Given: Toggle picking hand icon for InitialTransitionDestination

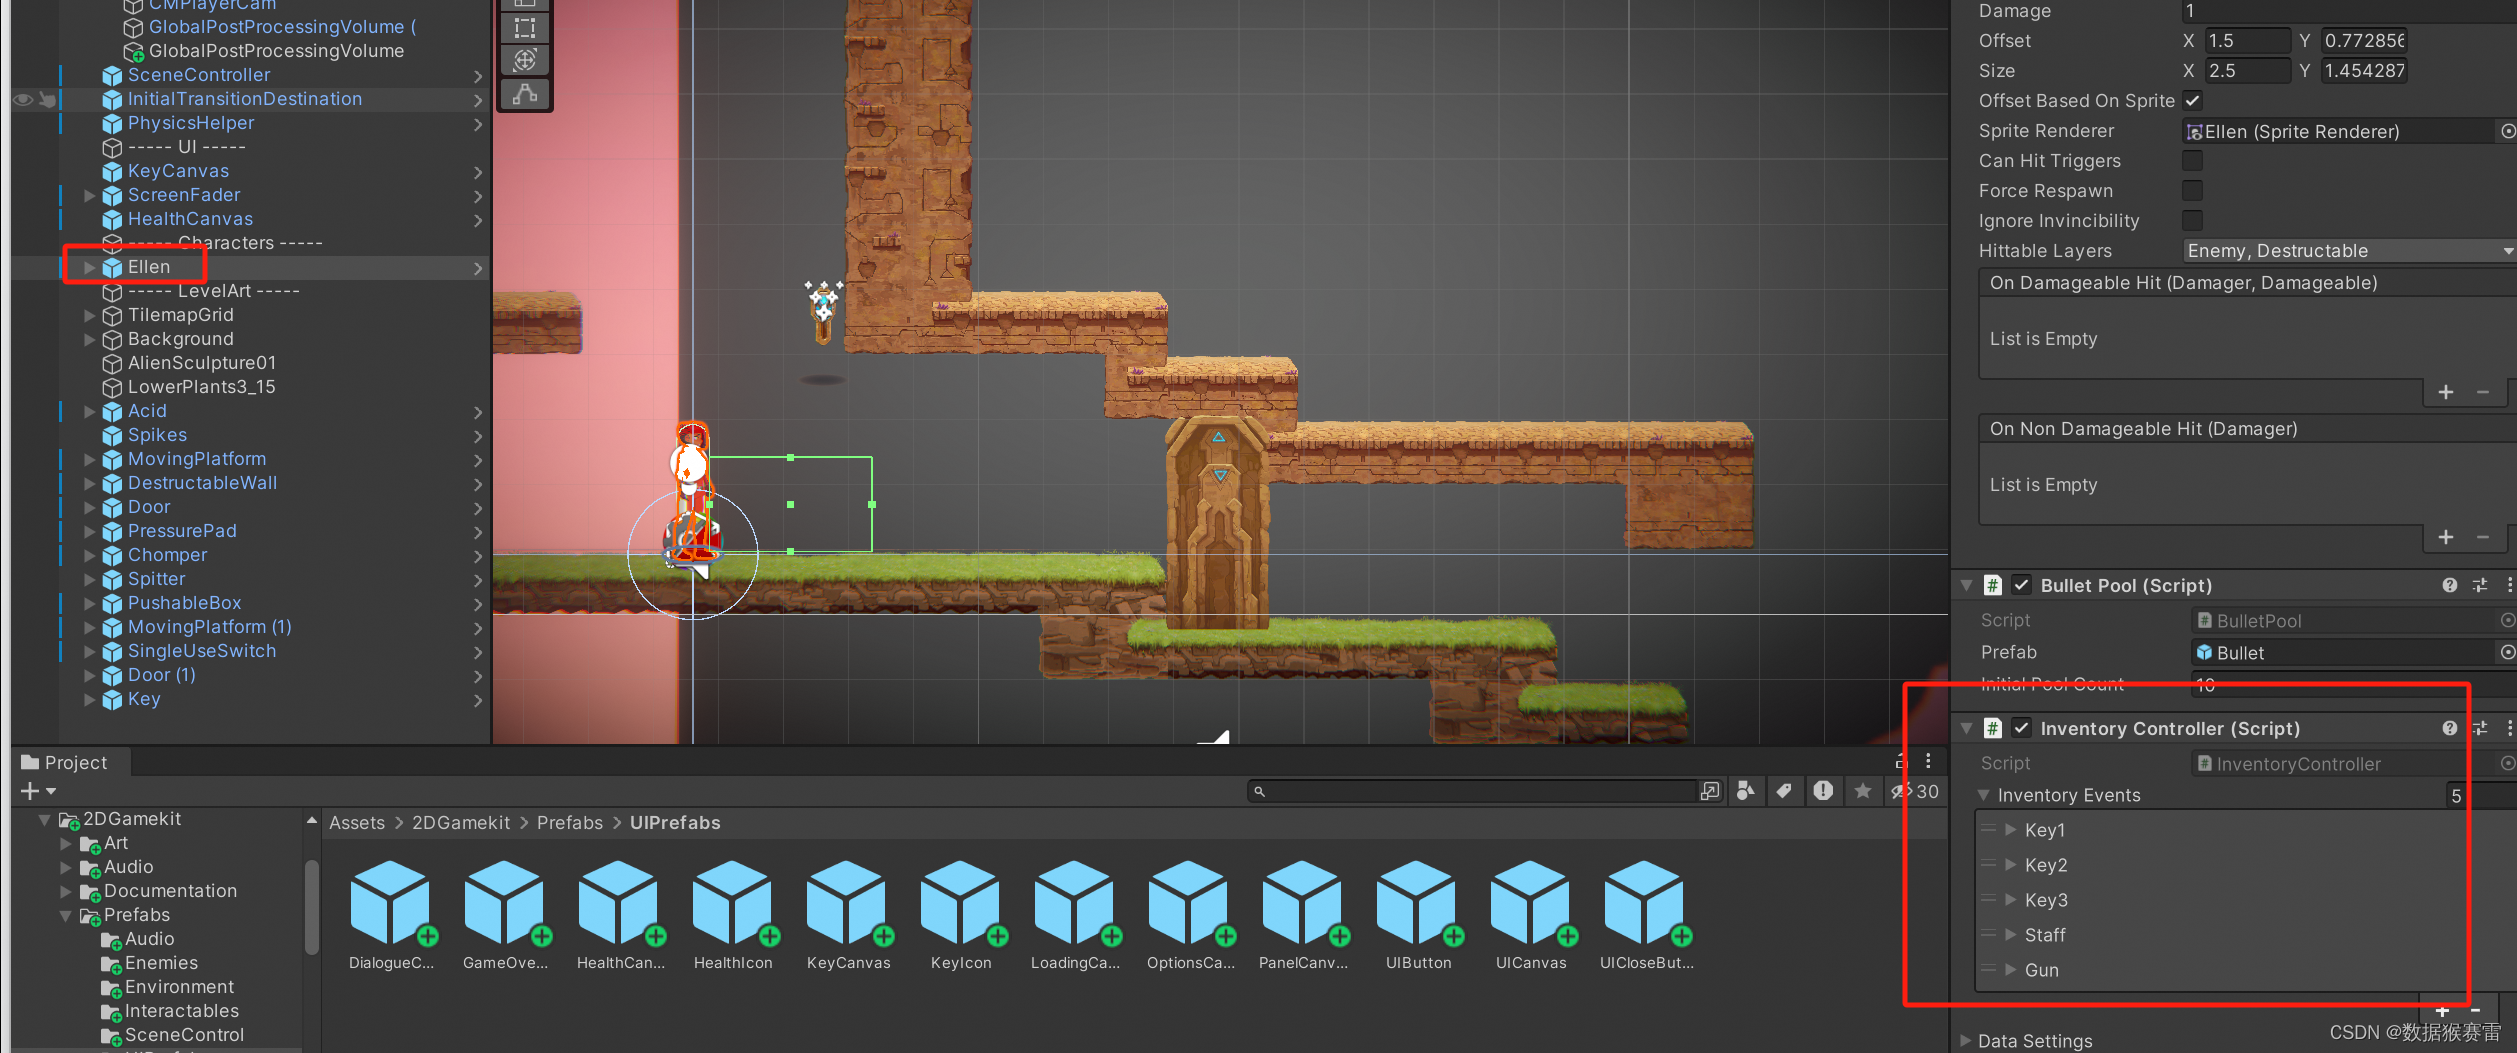Looking at the screenshot, I should pyautogui.click(x=47, y=99).
